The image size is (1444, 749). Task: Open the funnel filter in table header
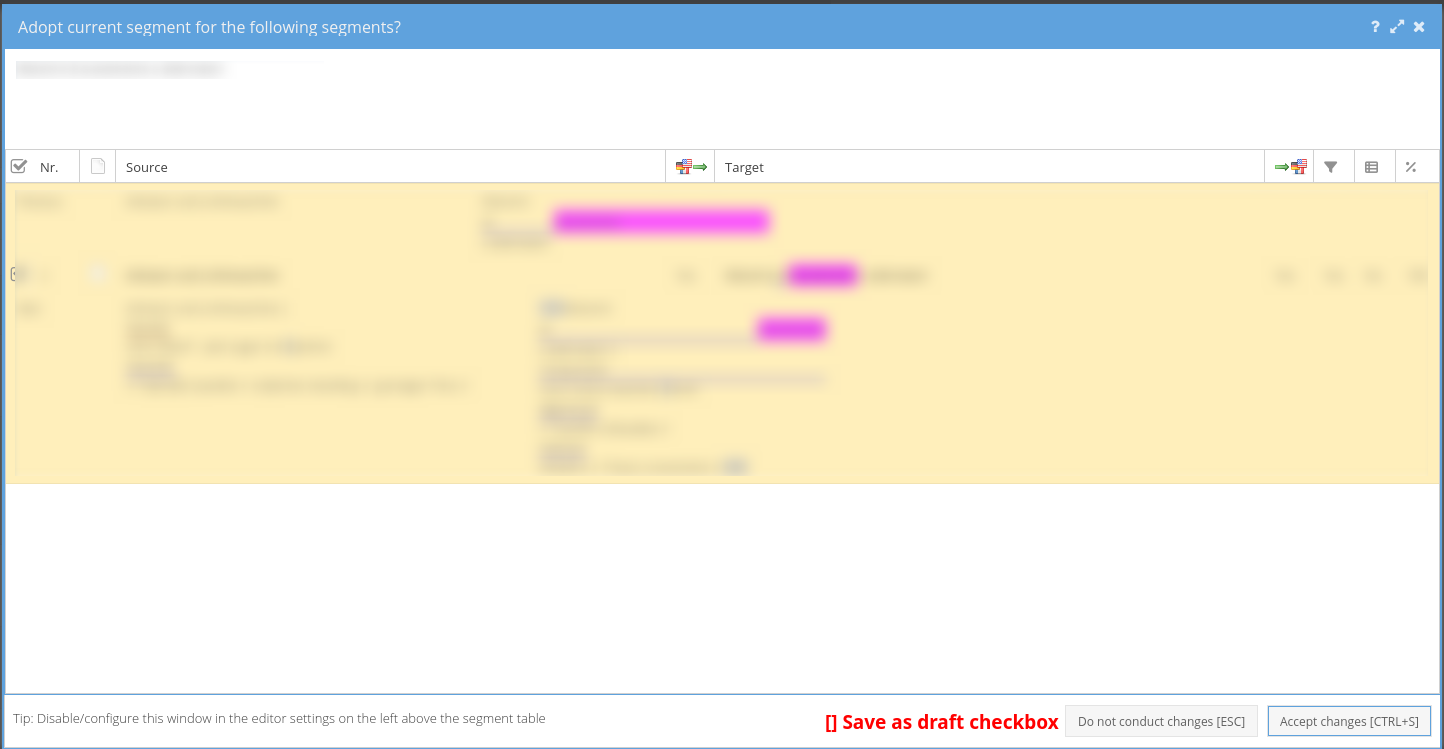(1331, 167)
